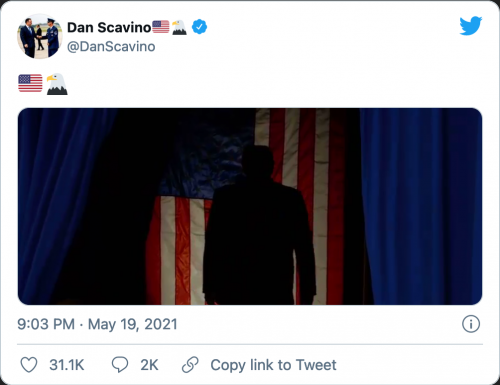Visit the @DanScavino handle link
Screen dimensions: 500x385
click(111, 47)
